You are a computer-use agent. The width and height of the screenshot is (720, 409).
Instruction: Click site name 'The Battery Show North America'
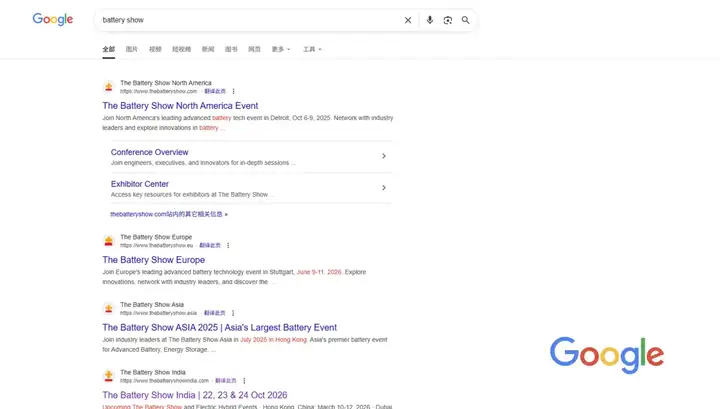tap(166, 83)
